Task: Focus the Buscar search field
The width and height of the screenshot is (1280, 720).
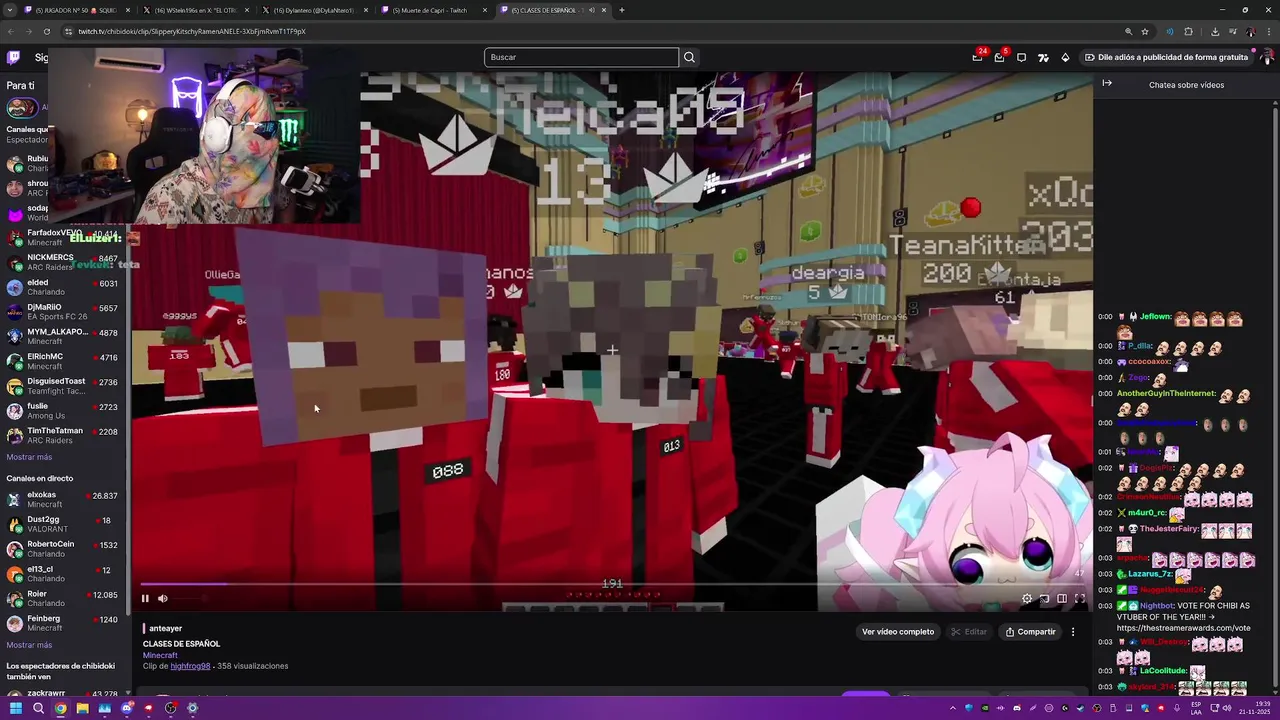Action: click(x=581, y=57)
